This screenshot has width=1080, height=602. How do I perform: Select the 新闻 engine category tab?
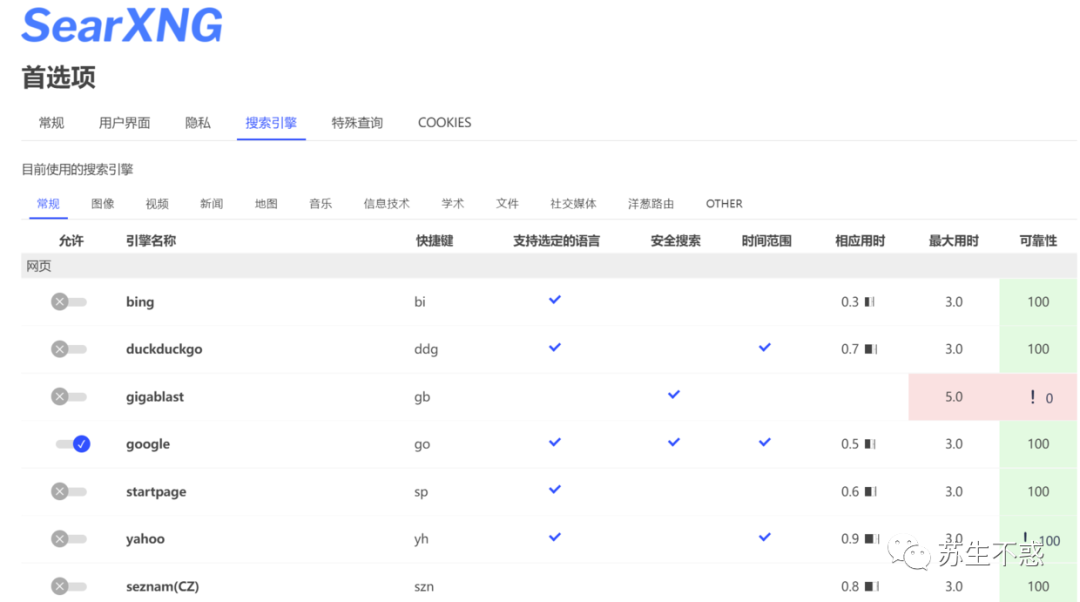coord(211,204)
